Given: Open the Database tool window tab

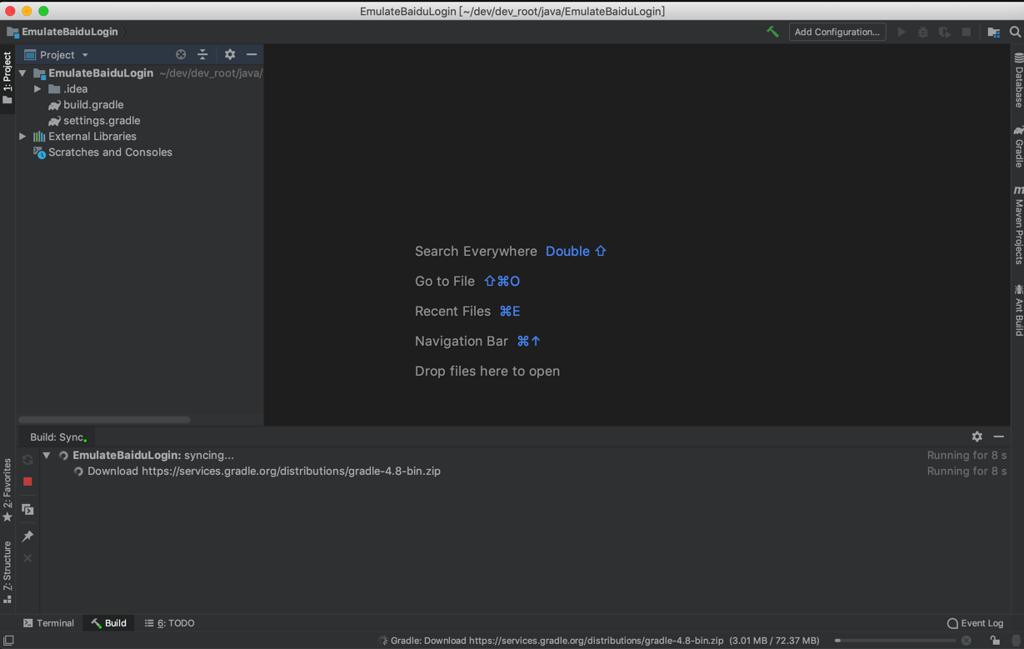Looking at the screenshot, I should tap(1017, 80).
